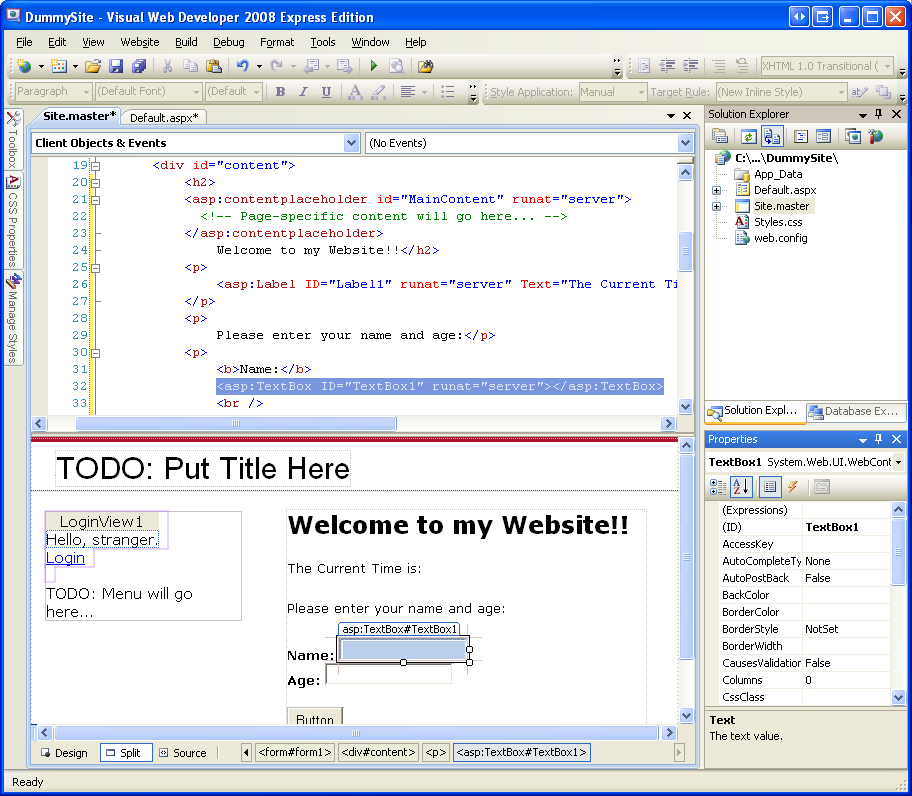
Task: Show Events lightning icon in Properties
Action: pyautogui.click(x=792, y=487)
